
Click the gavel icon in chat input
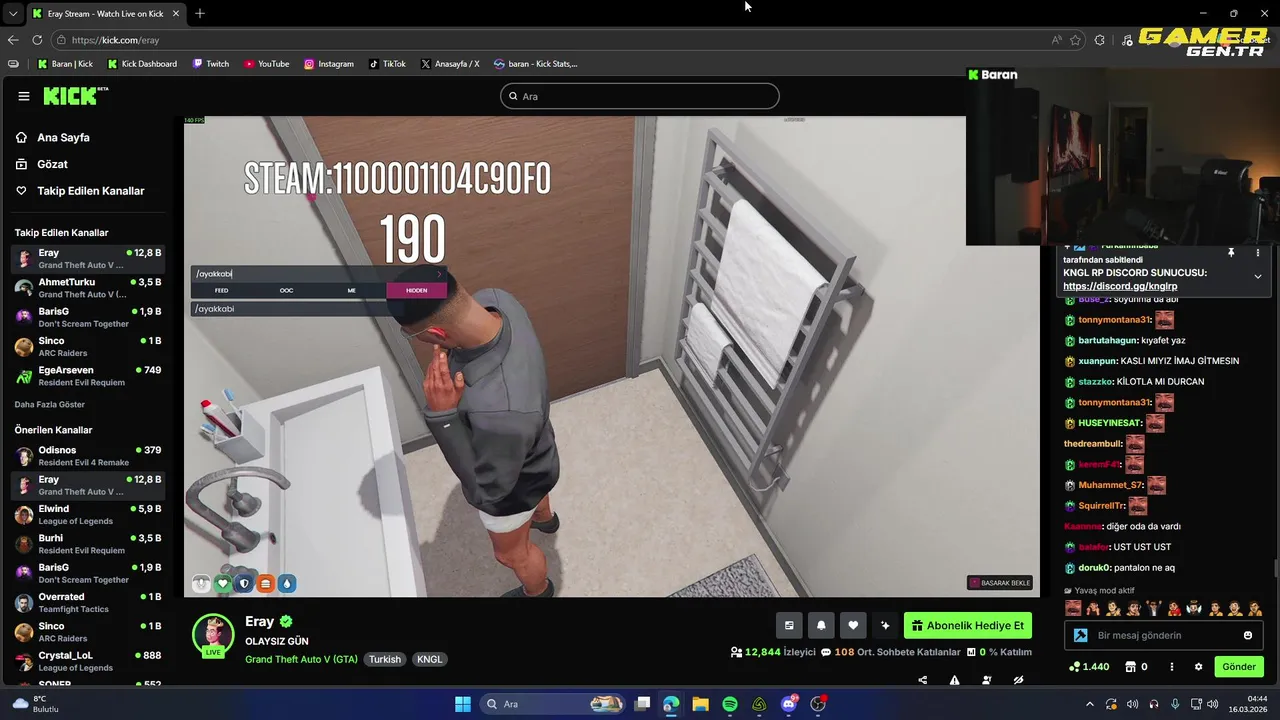pos(1081,635)
